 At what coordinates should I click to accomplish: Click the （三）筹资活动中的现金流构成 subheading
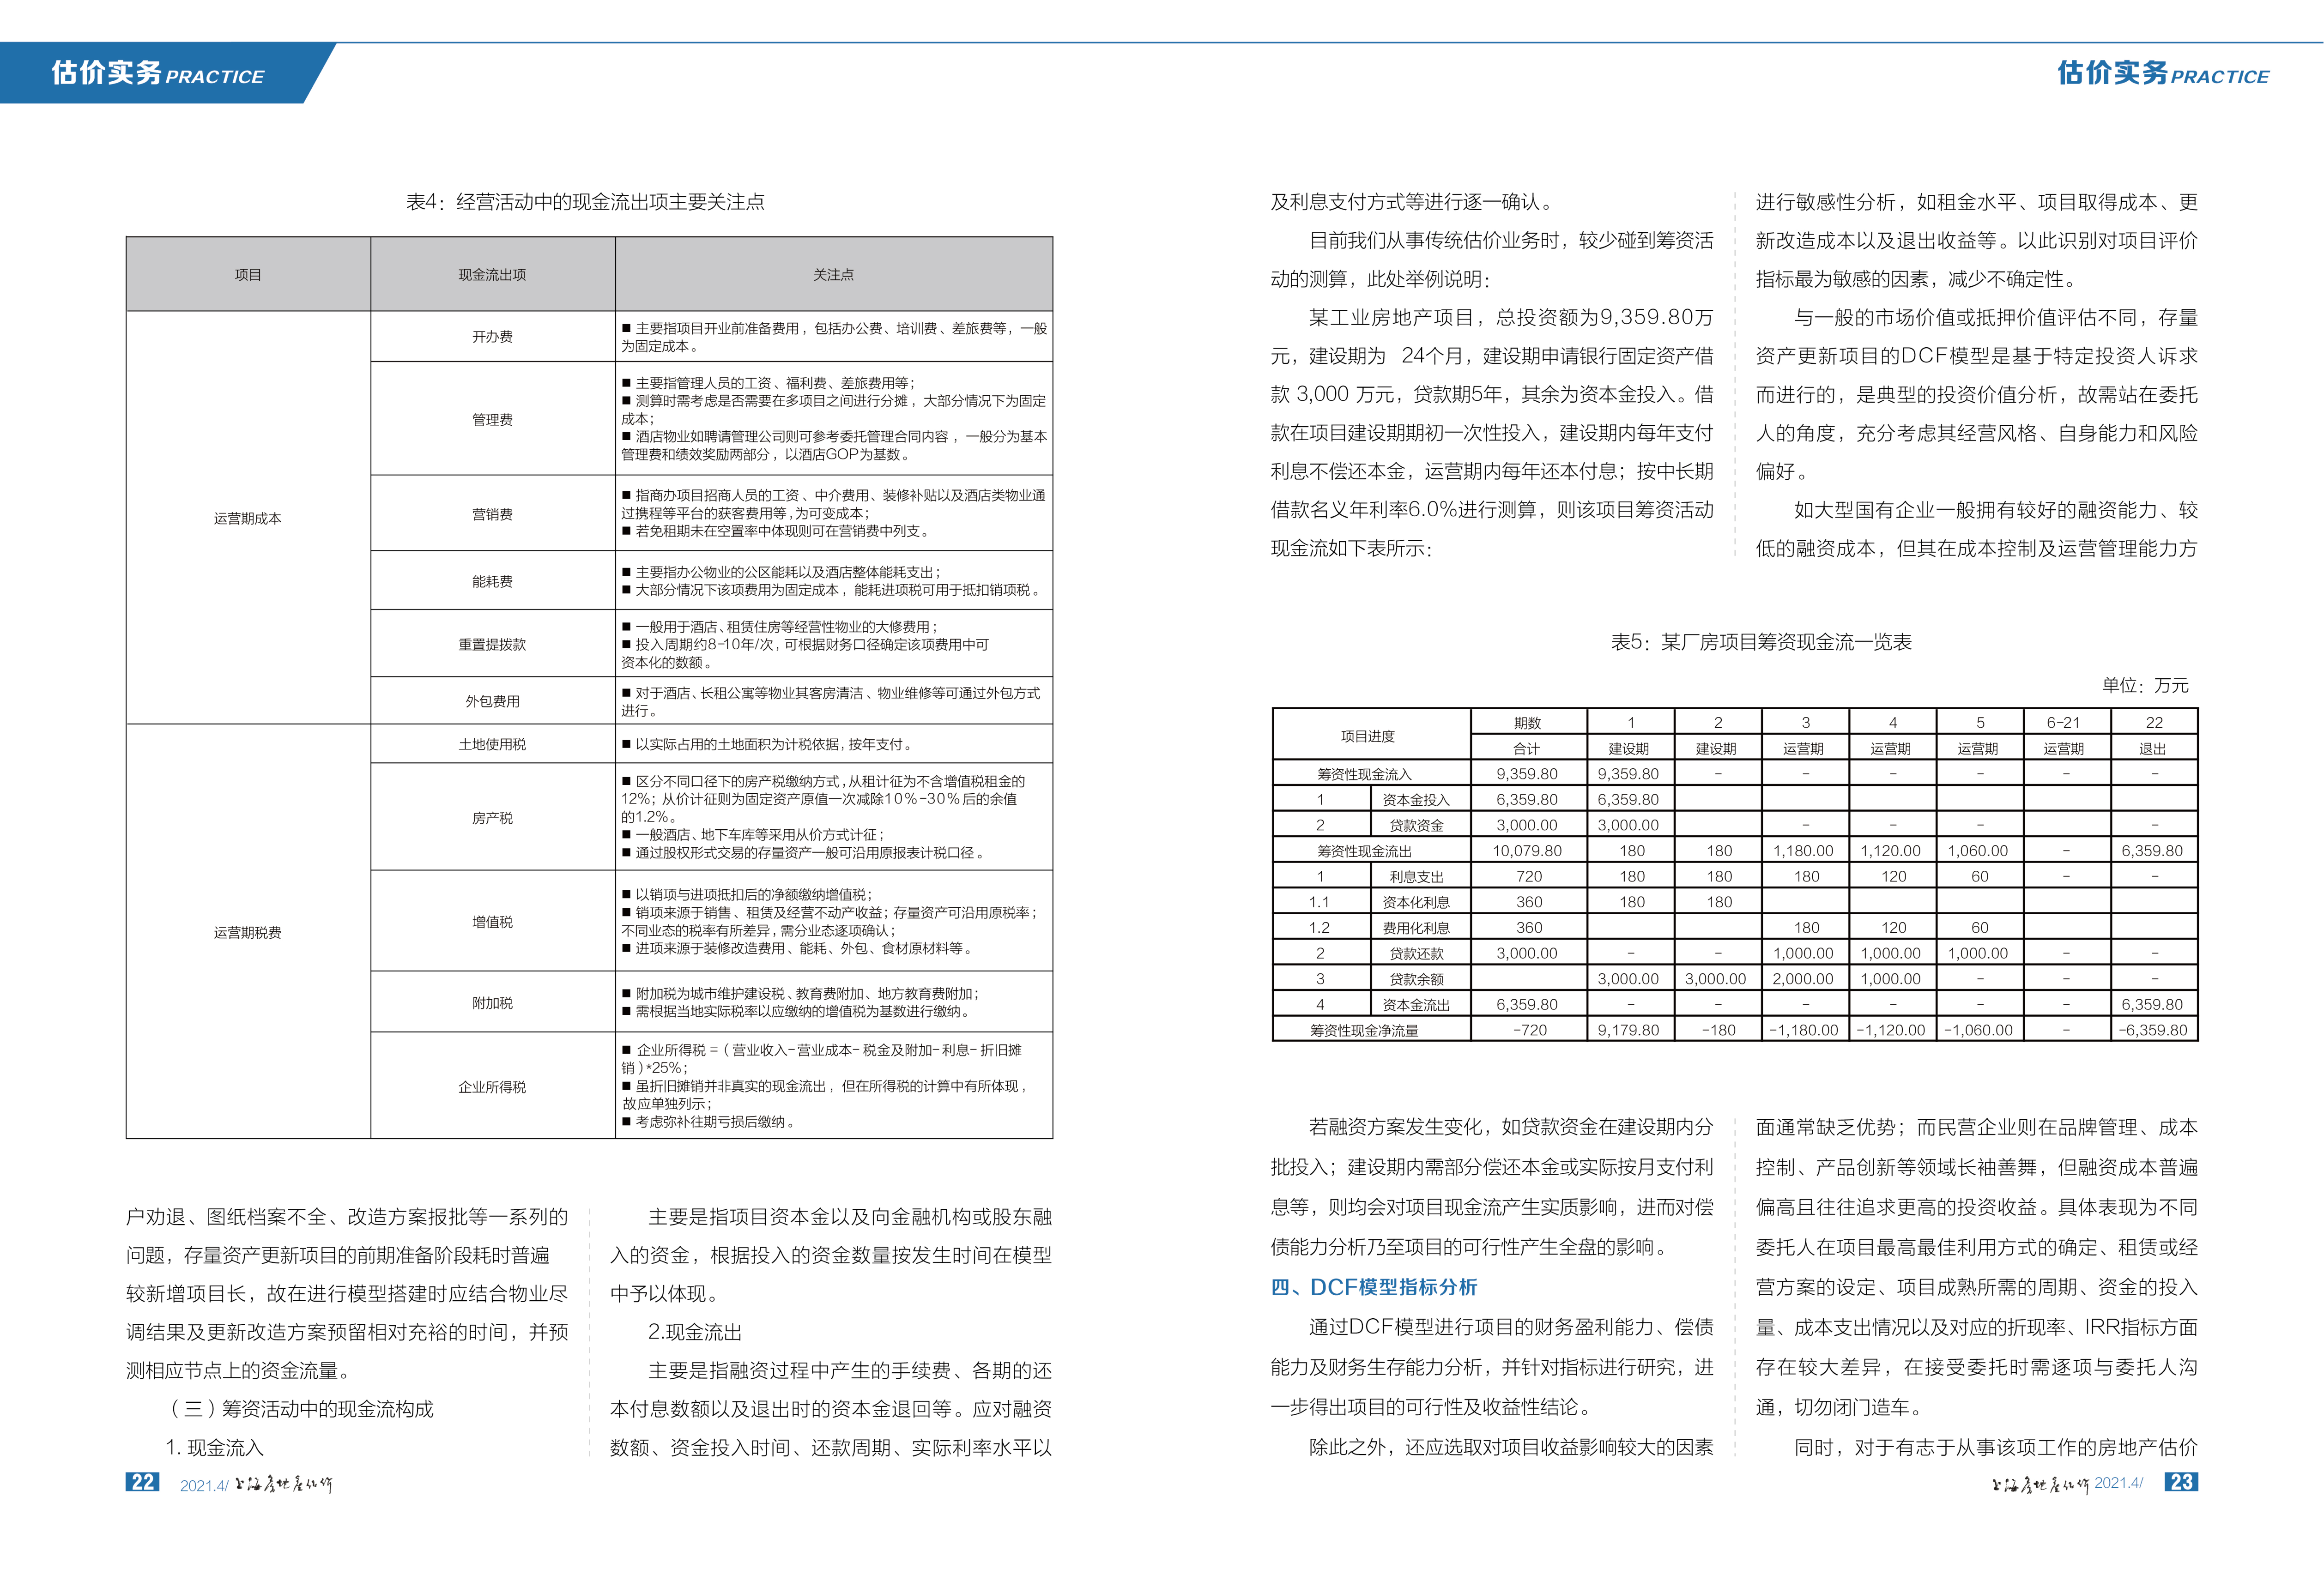click(x=301, y=1409)
